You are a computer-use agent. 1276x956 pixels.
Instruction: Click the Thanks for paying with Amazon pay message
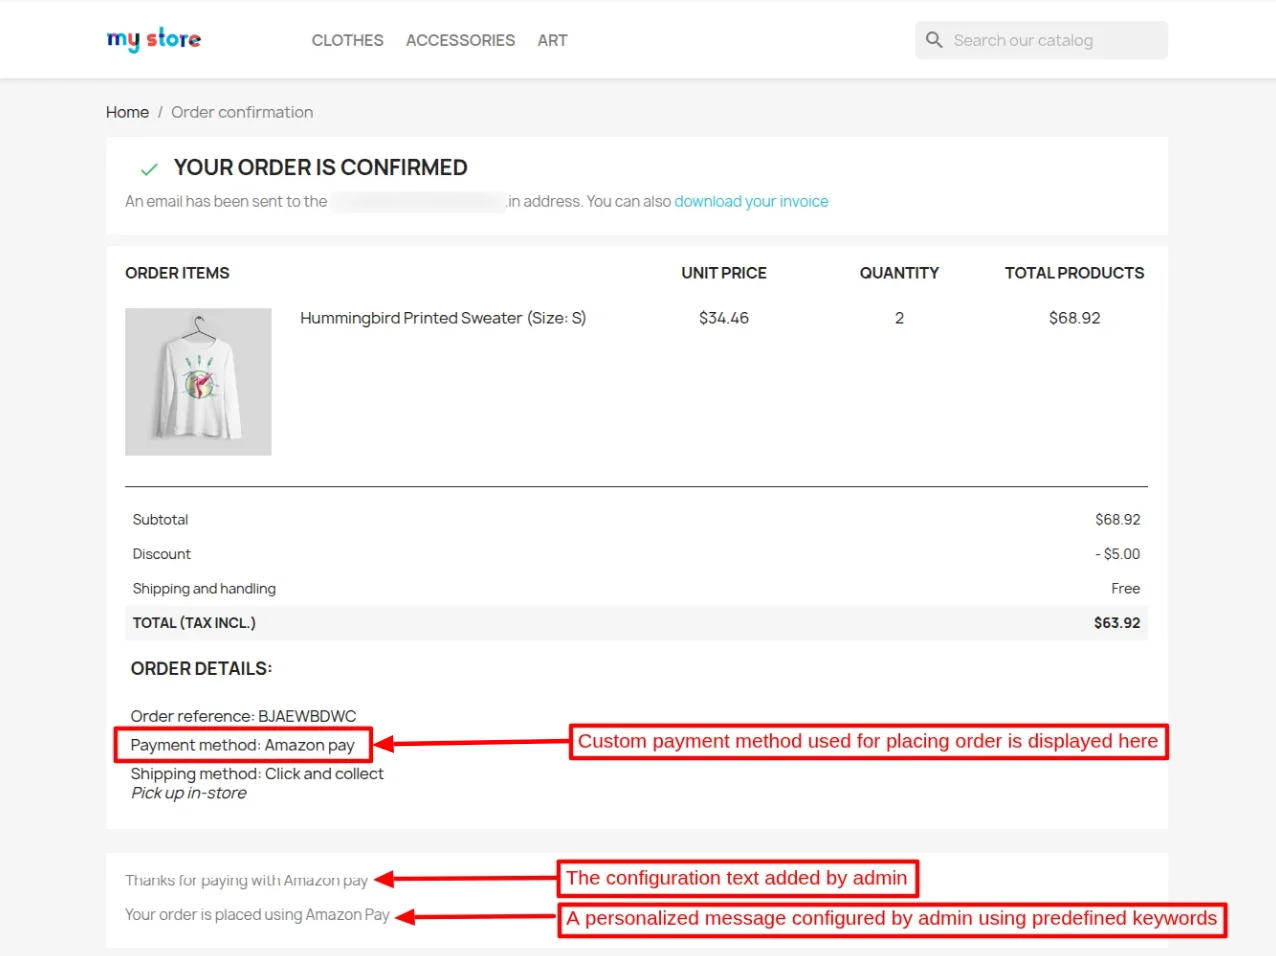tap(246, 880)
